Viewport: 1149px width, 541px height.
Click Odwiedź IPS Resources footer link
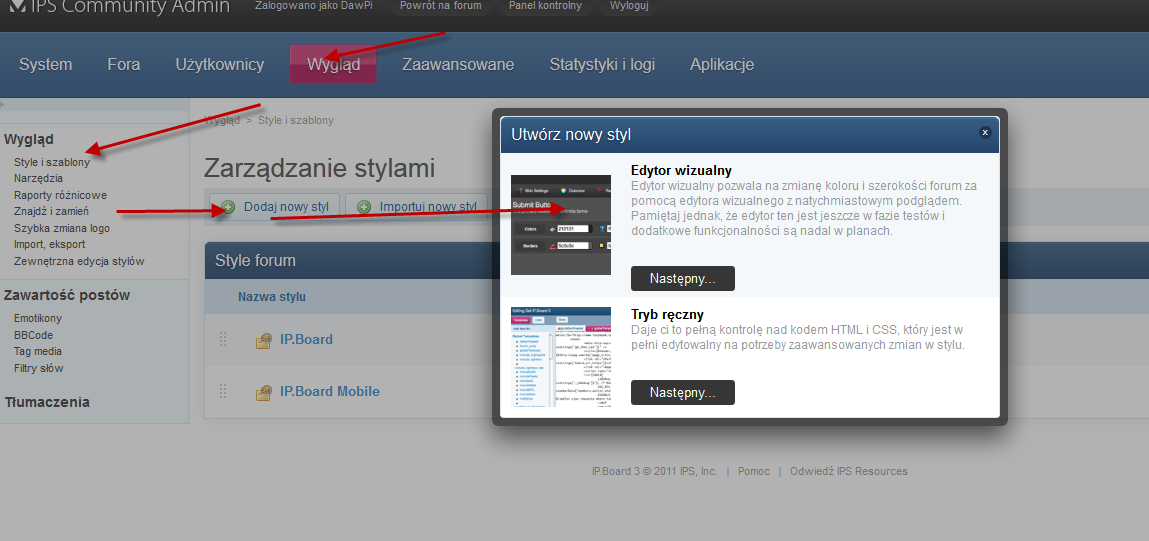click(x=849, y=471)
